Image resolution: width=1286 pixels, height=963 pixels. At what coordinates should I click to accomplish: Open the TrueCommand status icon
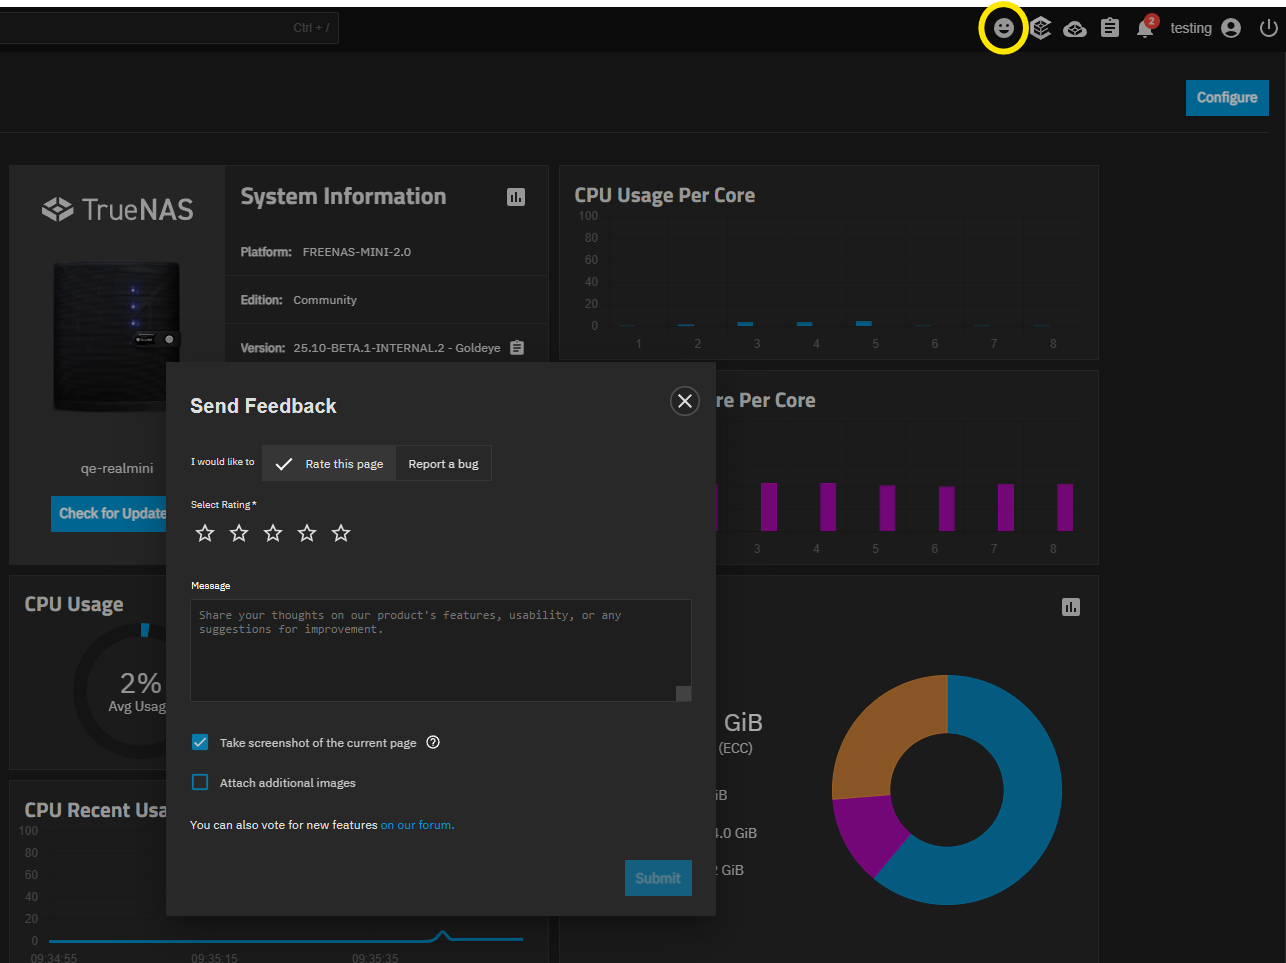click(x=1041, y=28)
